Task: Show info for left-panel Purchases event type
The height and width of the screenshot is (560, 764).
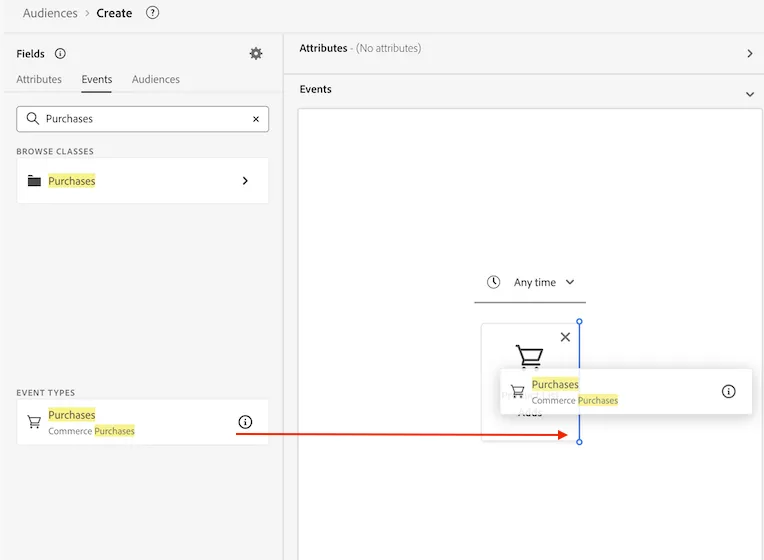Action: (245, 422)
